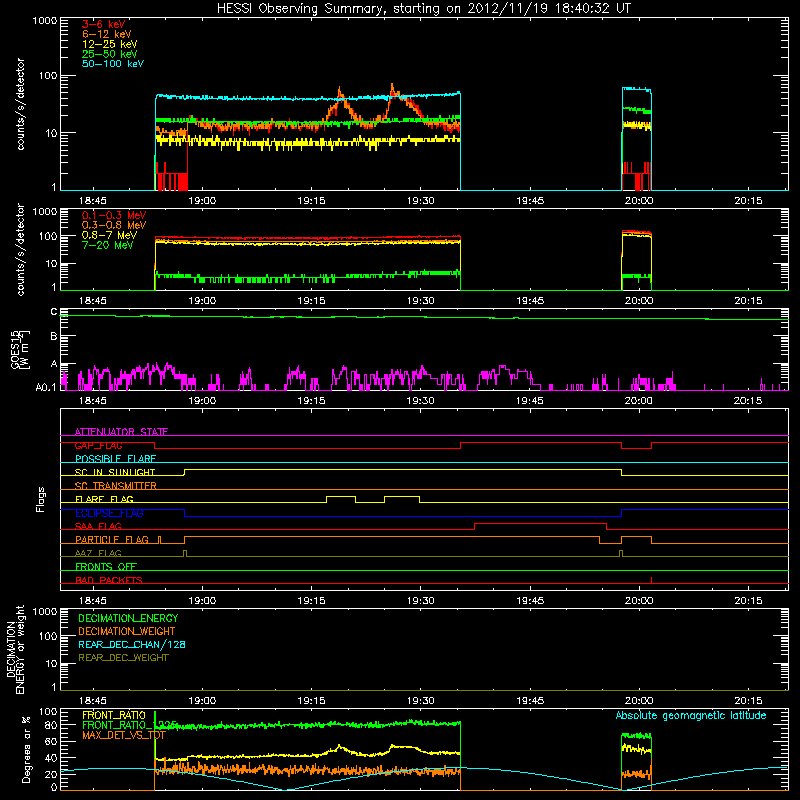Select the BAD_PACKETS label
Screen dimensions: 800x800
[x=109, y=580]
